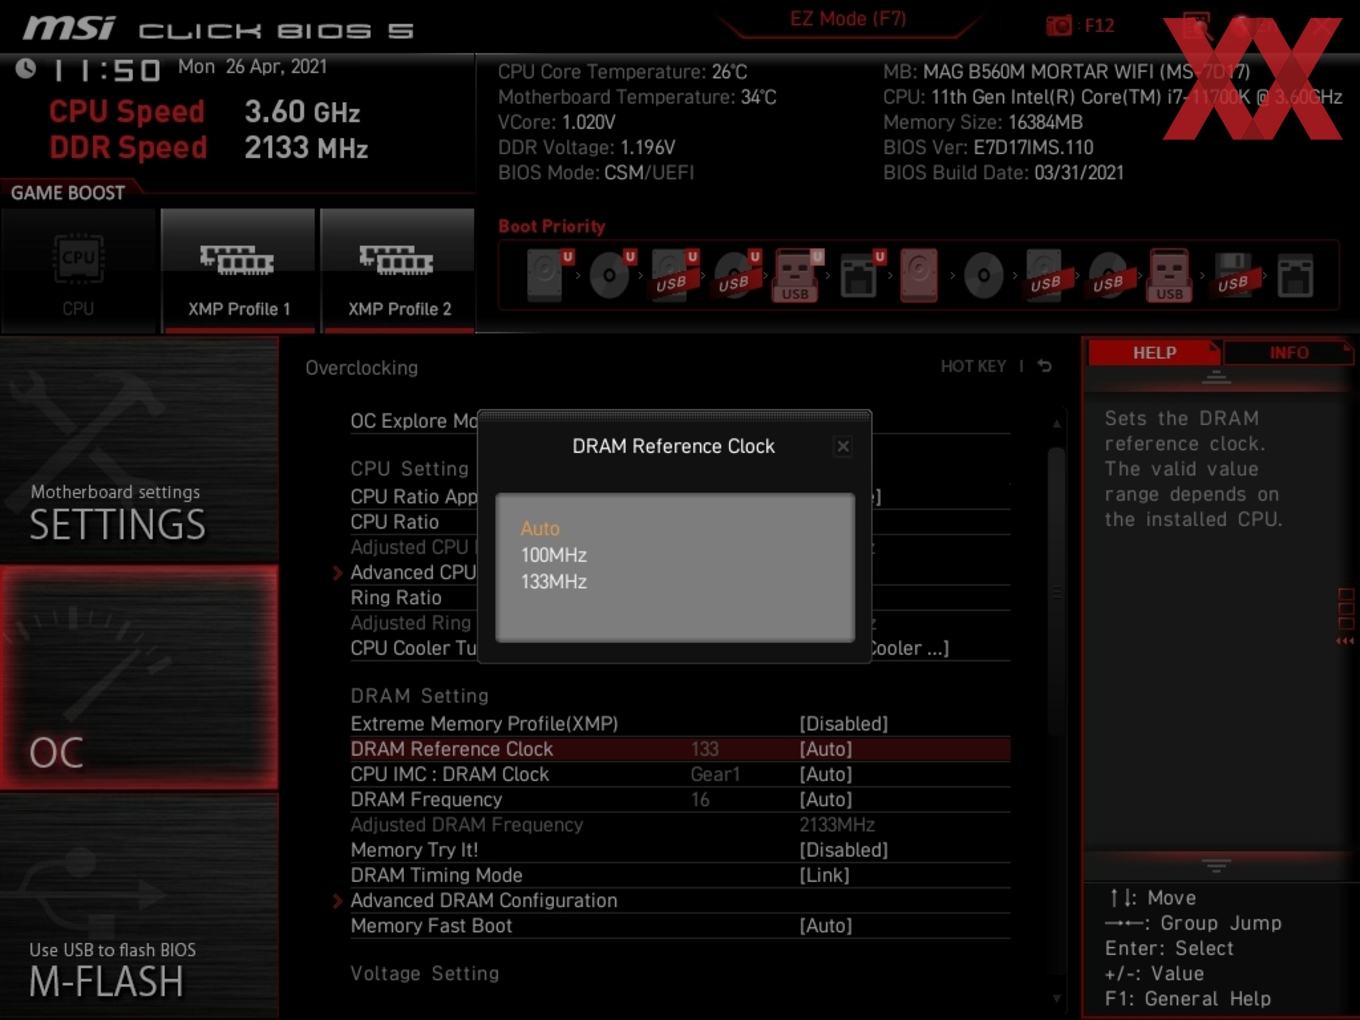Viewport: 1360px width, 1020px height.
Task: Toggle the CPU Game Boost button
Action: click(79, 271)
